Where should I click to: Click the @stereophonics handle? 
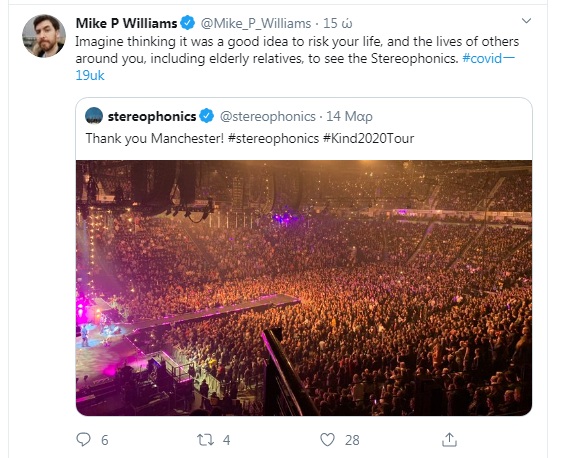[267, 116]
